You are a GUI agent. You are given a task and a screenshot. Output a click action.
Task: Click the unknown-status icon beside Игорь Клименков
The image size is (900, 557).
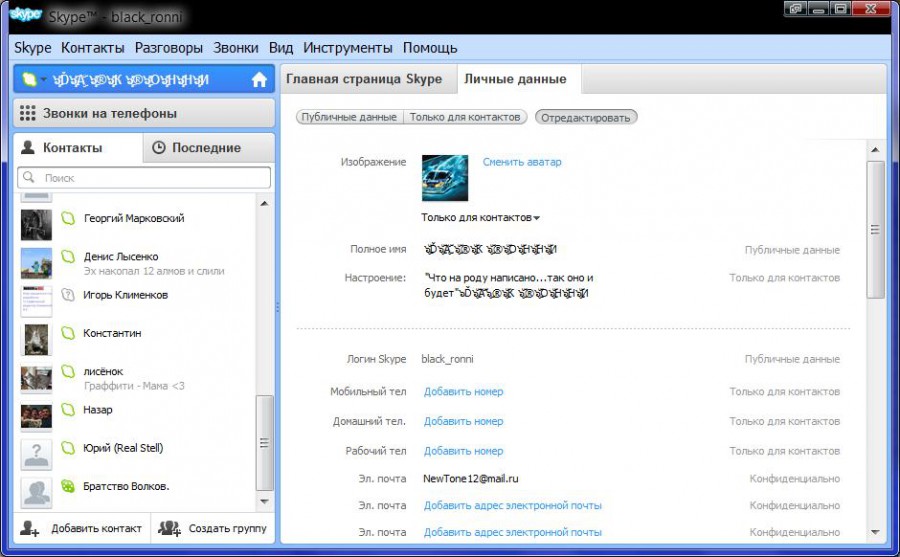pyautogui.click(x=68, y=295)
